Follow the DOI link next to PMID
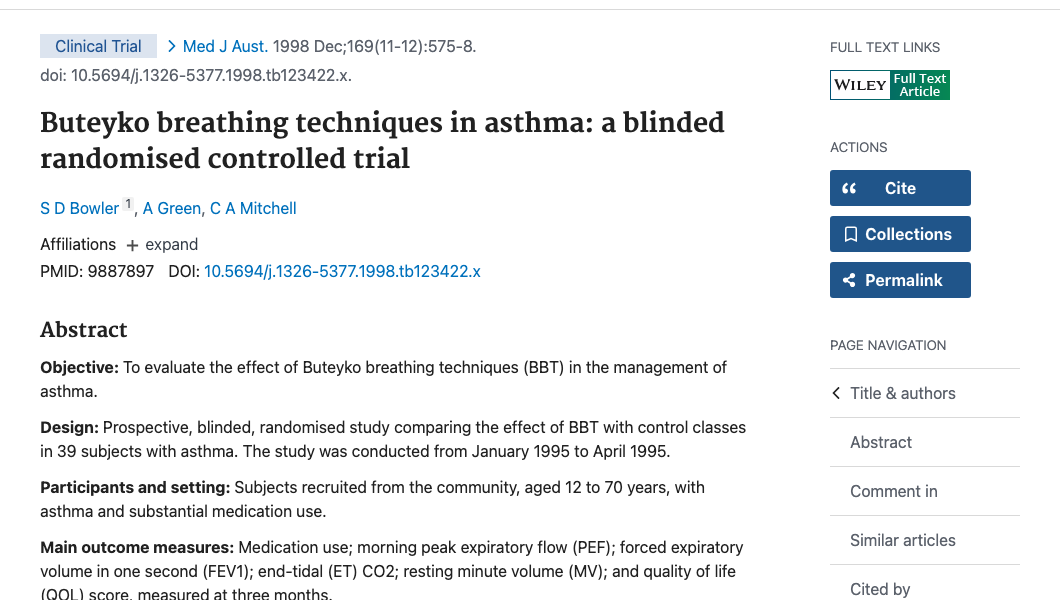The image size is (1060, 600). tap(342, 271)
